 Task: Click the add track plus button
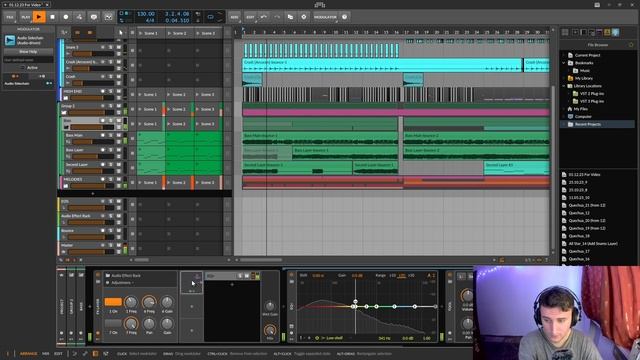click(93, 193)
